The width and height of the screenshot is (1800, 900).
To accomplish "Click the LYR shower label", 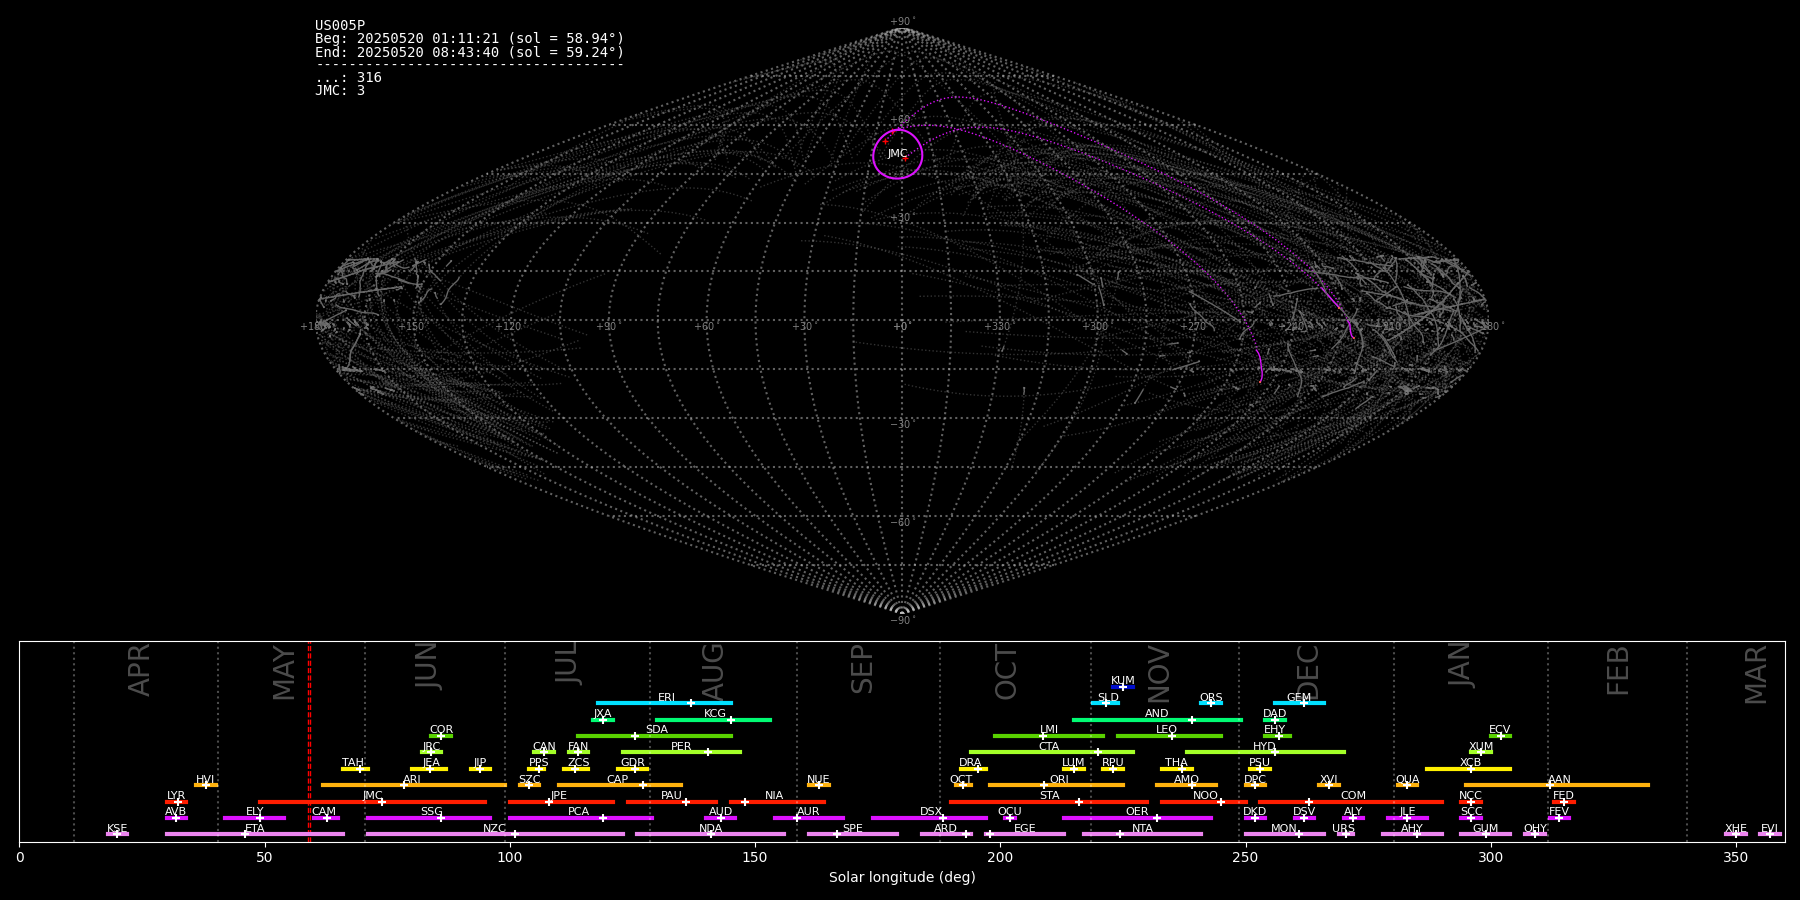I will [176, 796].
